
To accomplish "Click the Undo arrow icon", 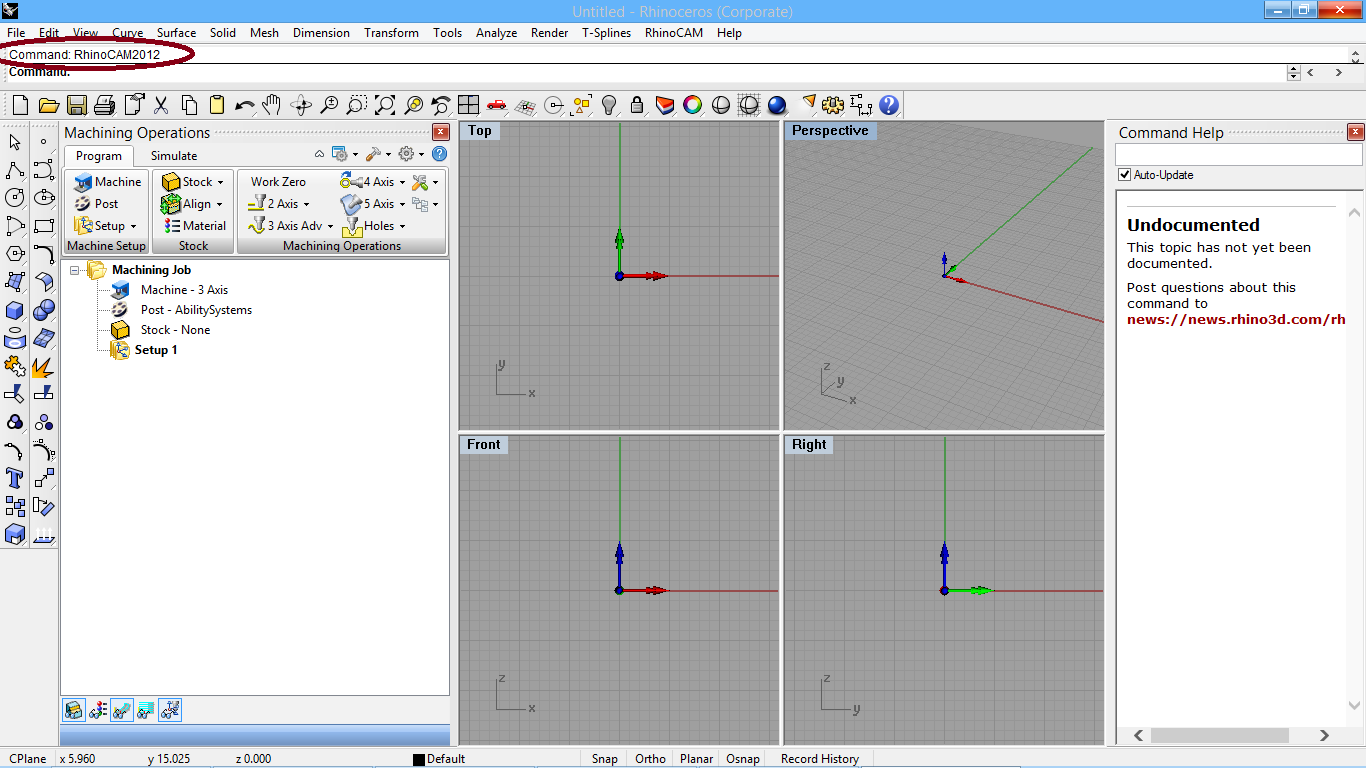I will pyautogui.click(x=245, y=105).
